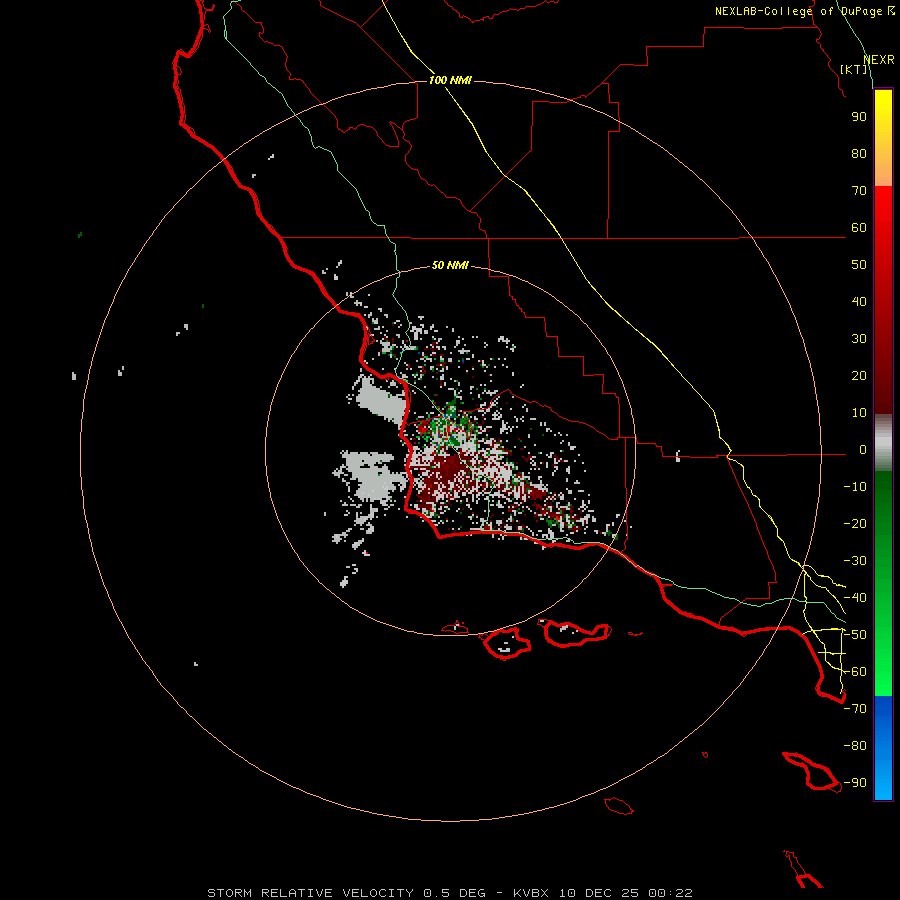Click the -20 value on the velocity scale
The height and width of the screenshot is (900, 900).
point(855,524)
